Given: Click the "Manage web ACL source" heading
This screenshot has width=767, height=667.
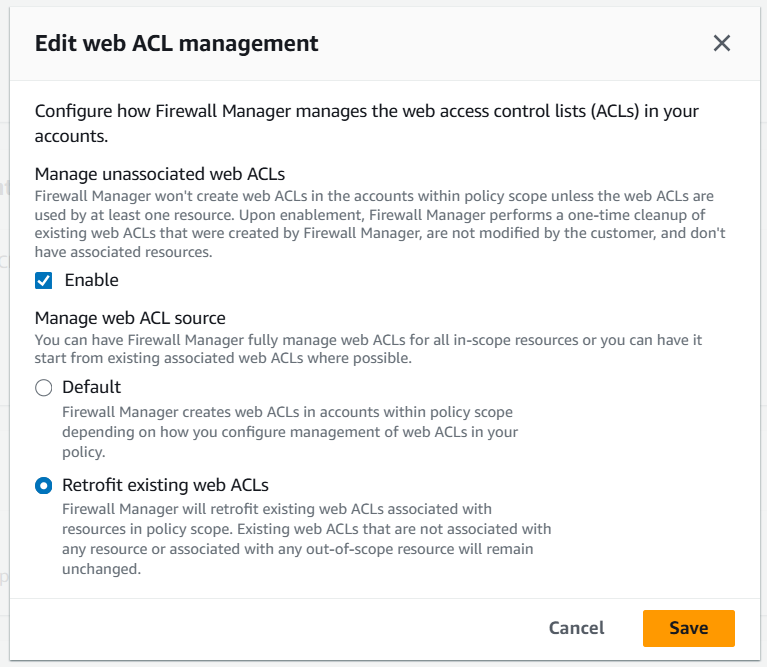Looking at the screenshot, I should [x=130, y=318].
